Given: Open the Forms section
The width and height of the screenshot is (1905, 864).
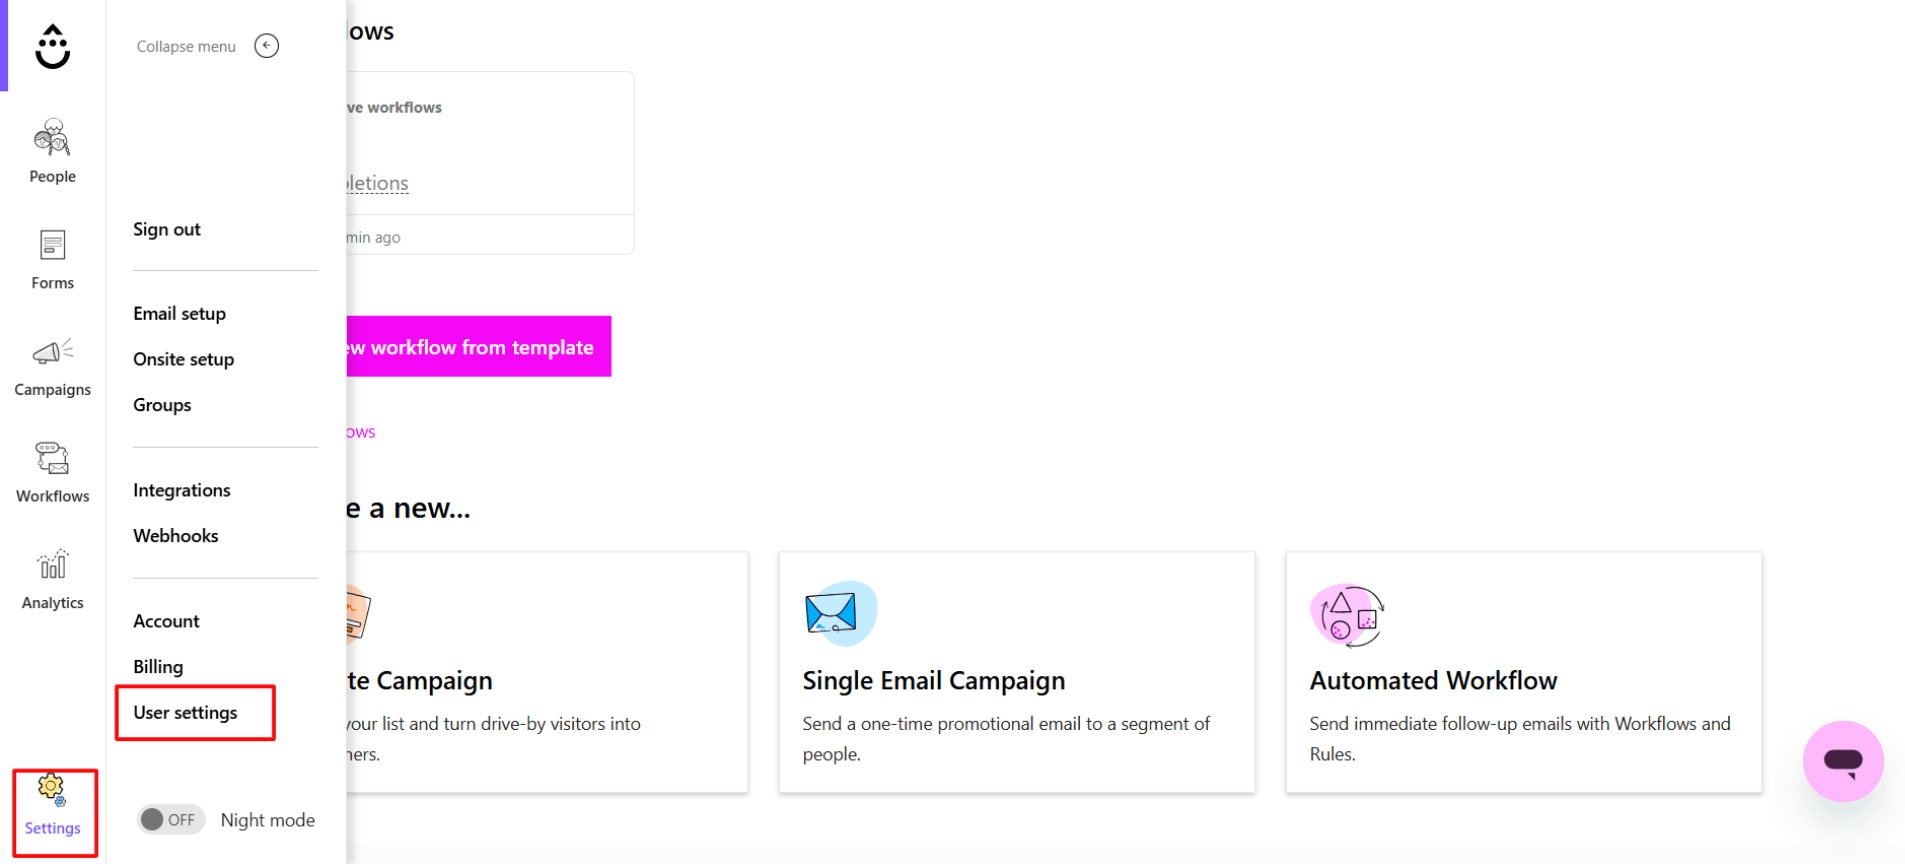Looking at the screenshot, I should click(x=52, y=259).
